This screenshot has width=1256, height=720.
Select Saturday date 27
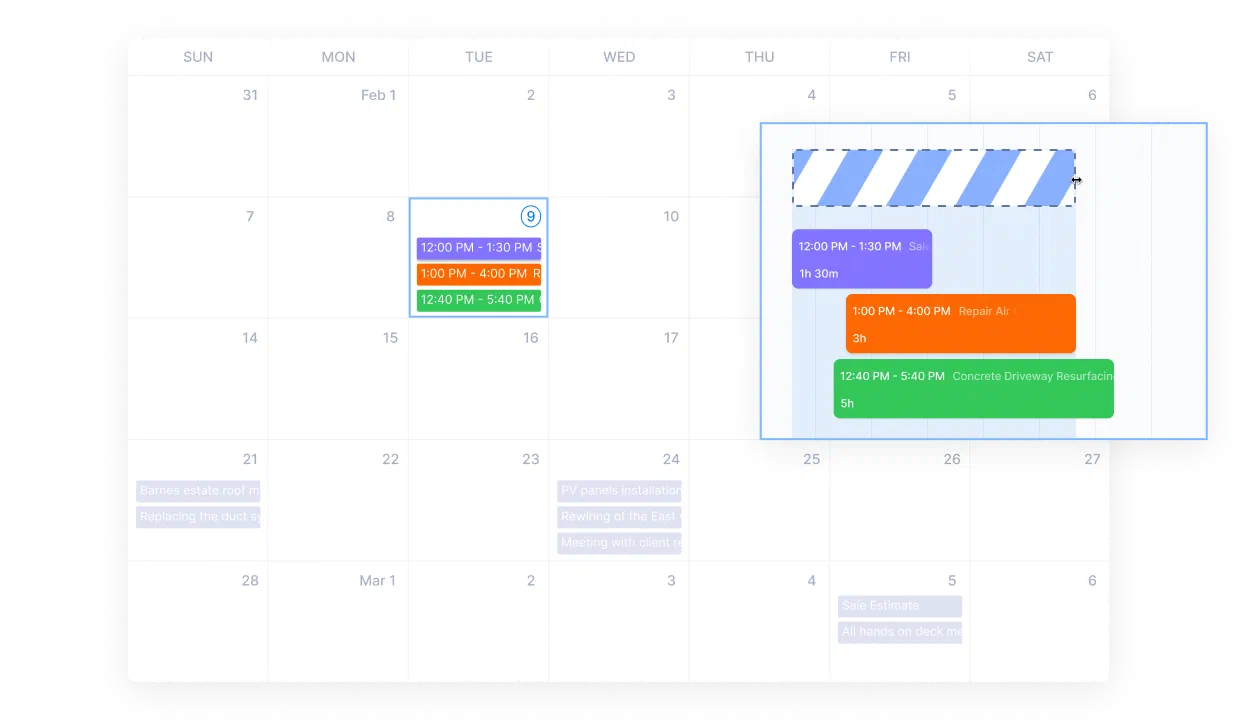pos(1092,459)
